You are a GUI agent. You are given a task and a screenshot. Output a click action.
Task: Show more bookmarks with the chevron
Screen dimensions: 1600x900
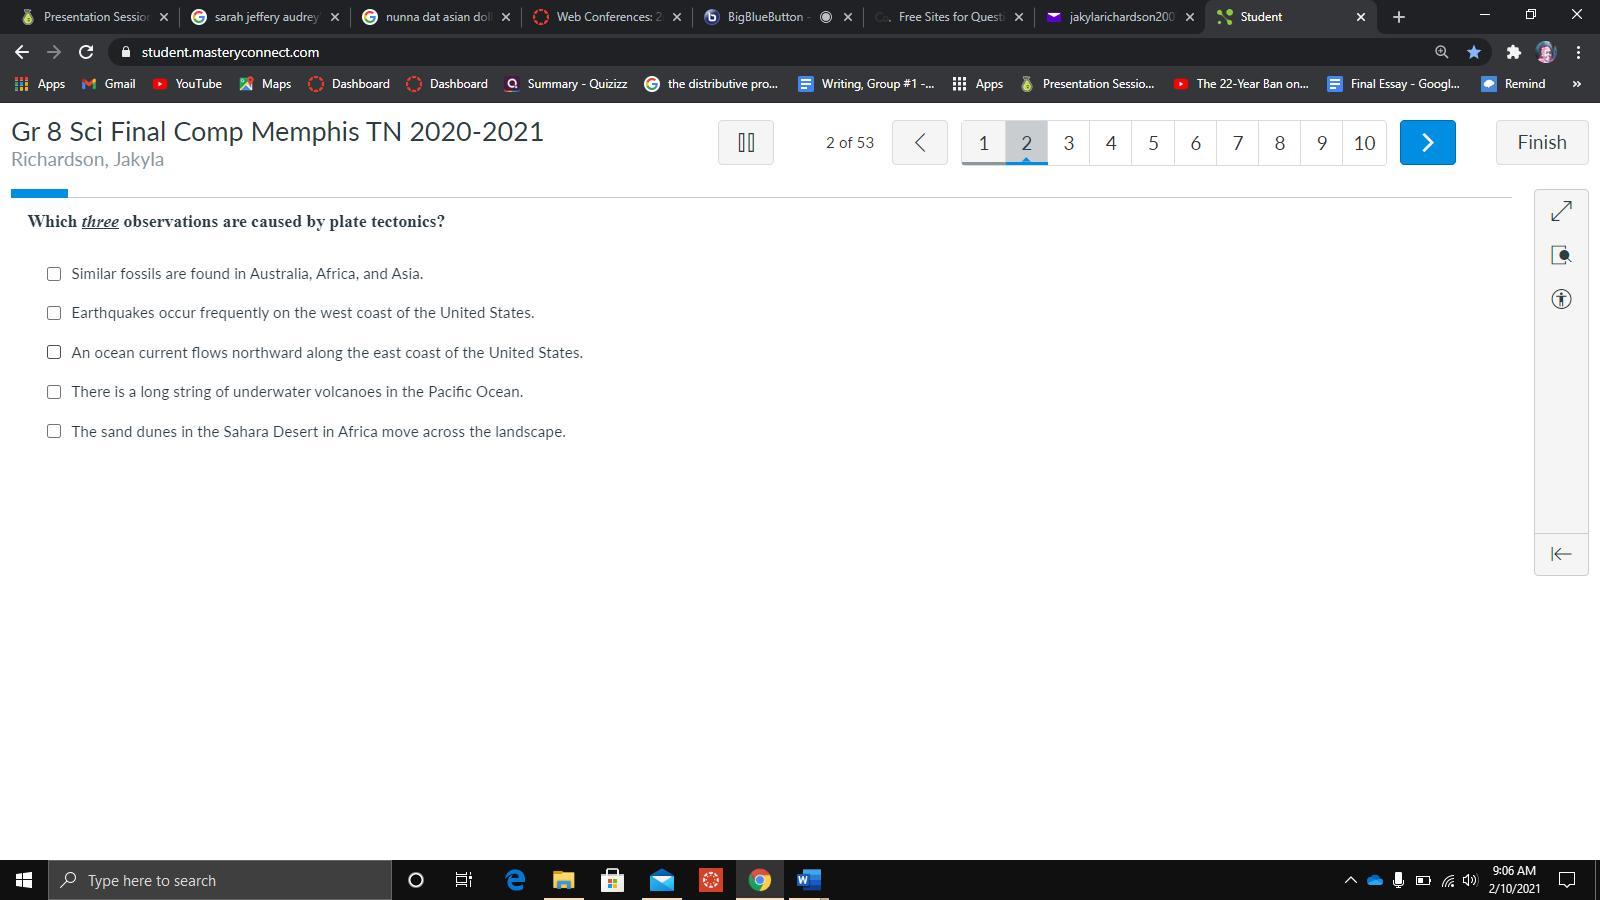point(1576,84)
